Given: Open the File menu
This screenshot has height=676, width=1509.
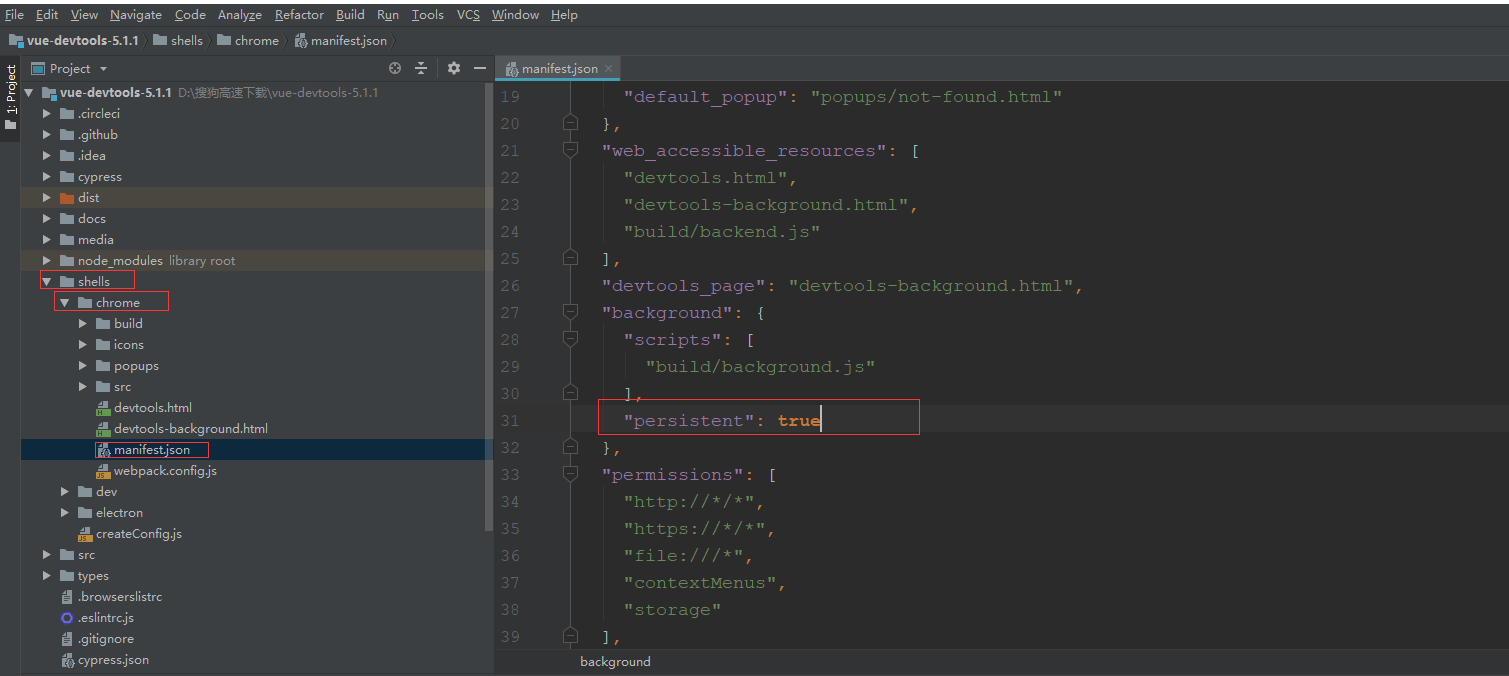Looking at the screenshot, I should click(14, 14).
